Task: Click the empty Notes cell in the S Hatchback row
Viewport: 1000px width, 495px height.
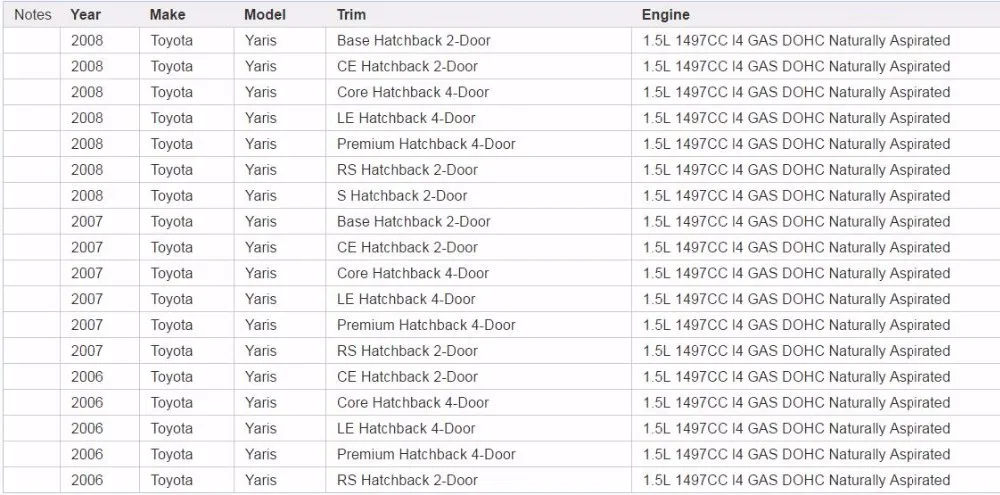Action: 32,196
